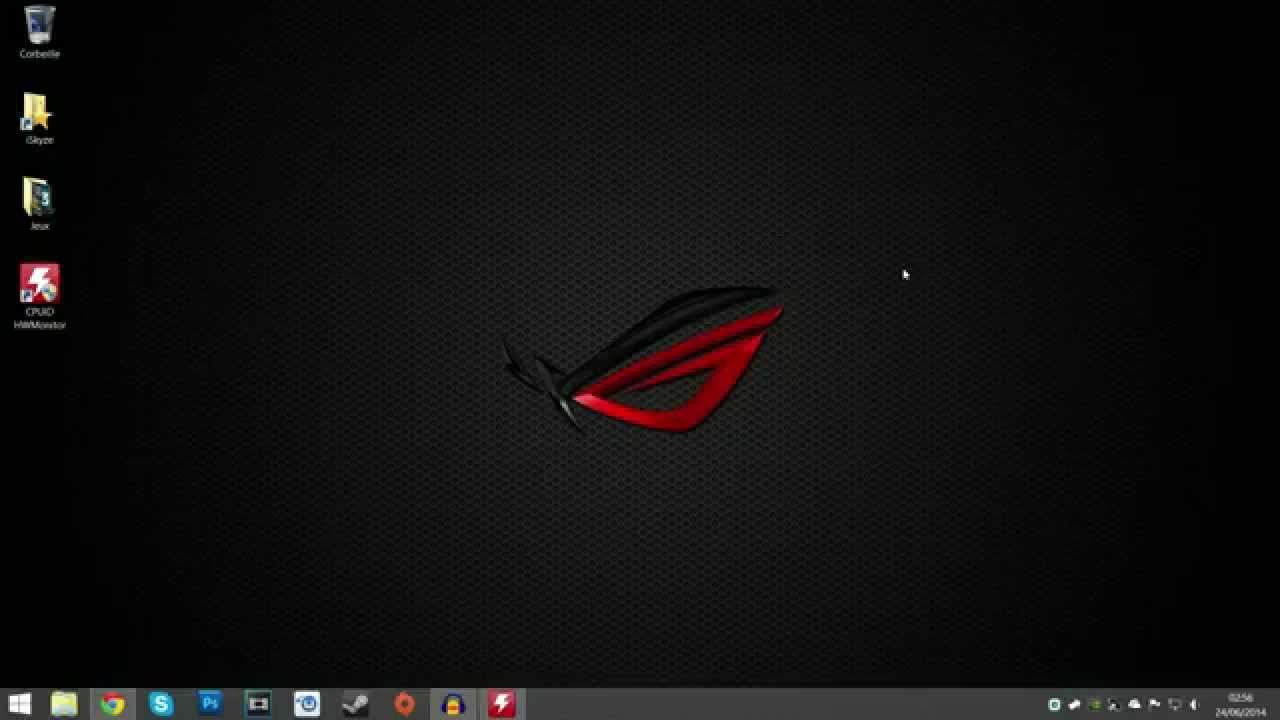
Task: Switch to Google Chrome in taskbar
Action: click(112, 704)
